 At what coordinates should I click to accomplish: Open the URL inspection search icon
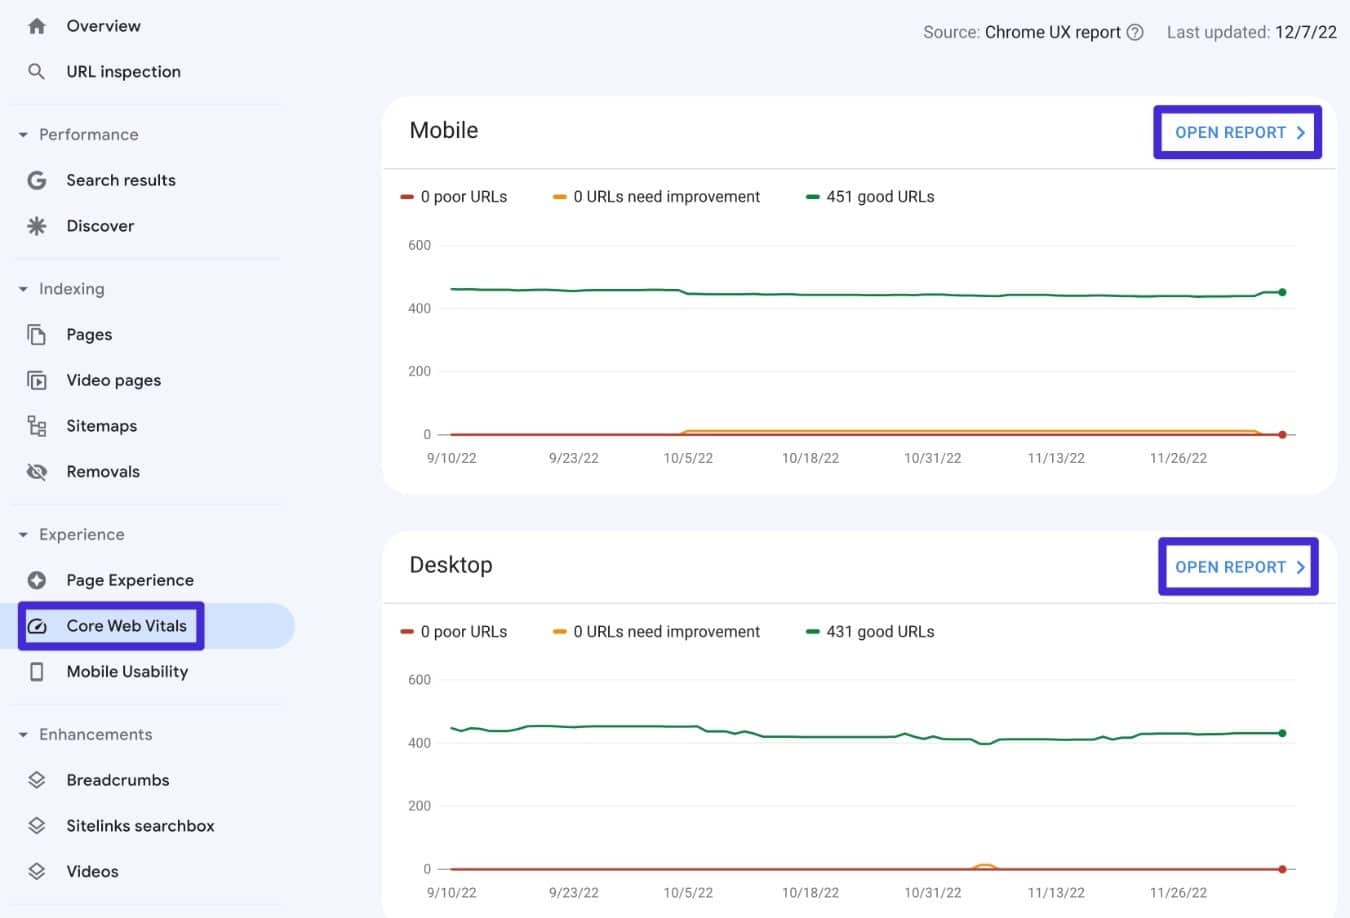[x=36, y=71]
